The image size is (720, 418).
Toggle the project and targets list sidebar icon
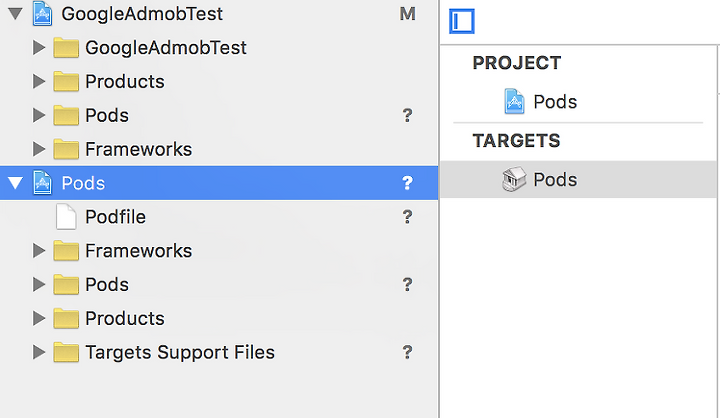(461, 21)
